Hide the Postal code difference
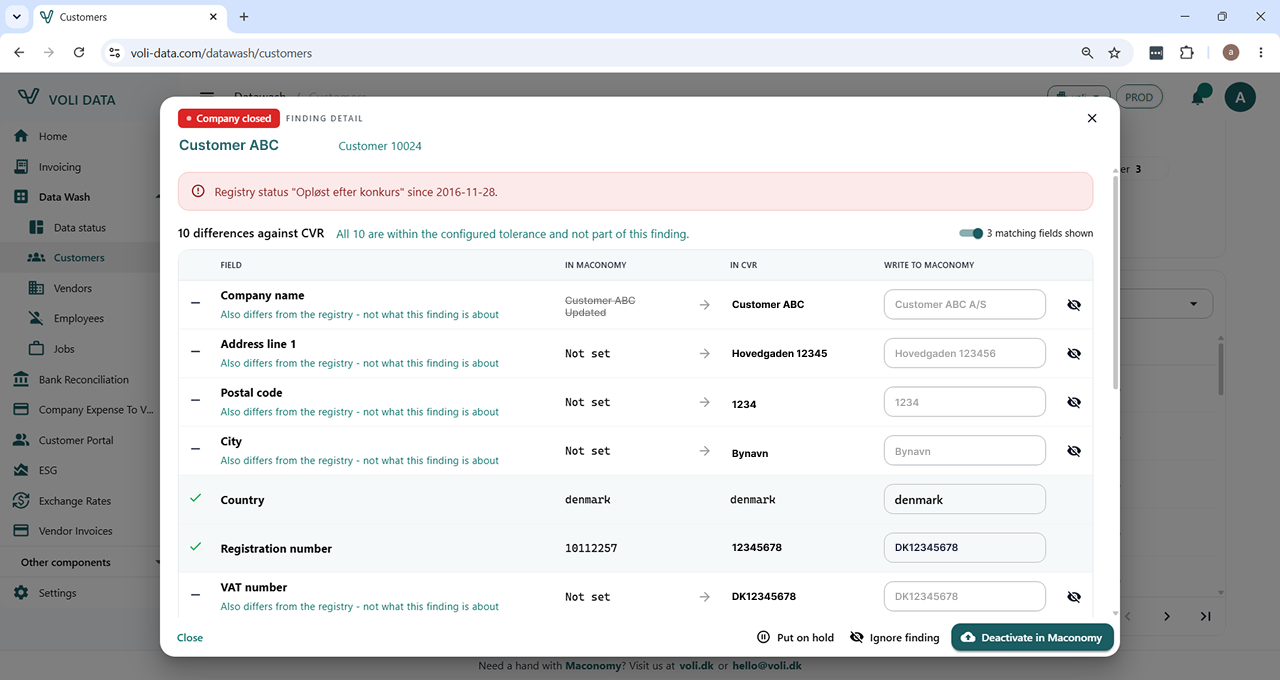The width and height of the screenshot is (1280, 680). [1074, 402]
